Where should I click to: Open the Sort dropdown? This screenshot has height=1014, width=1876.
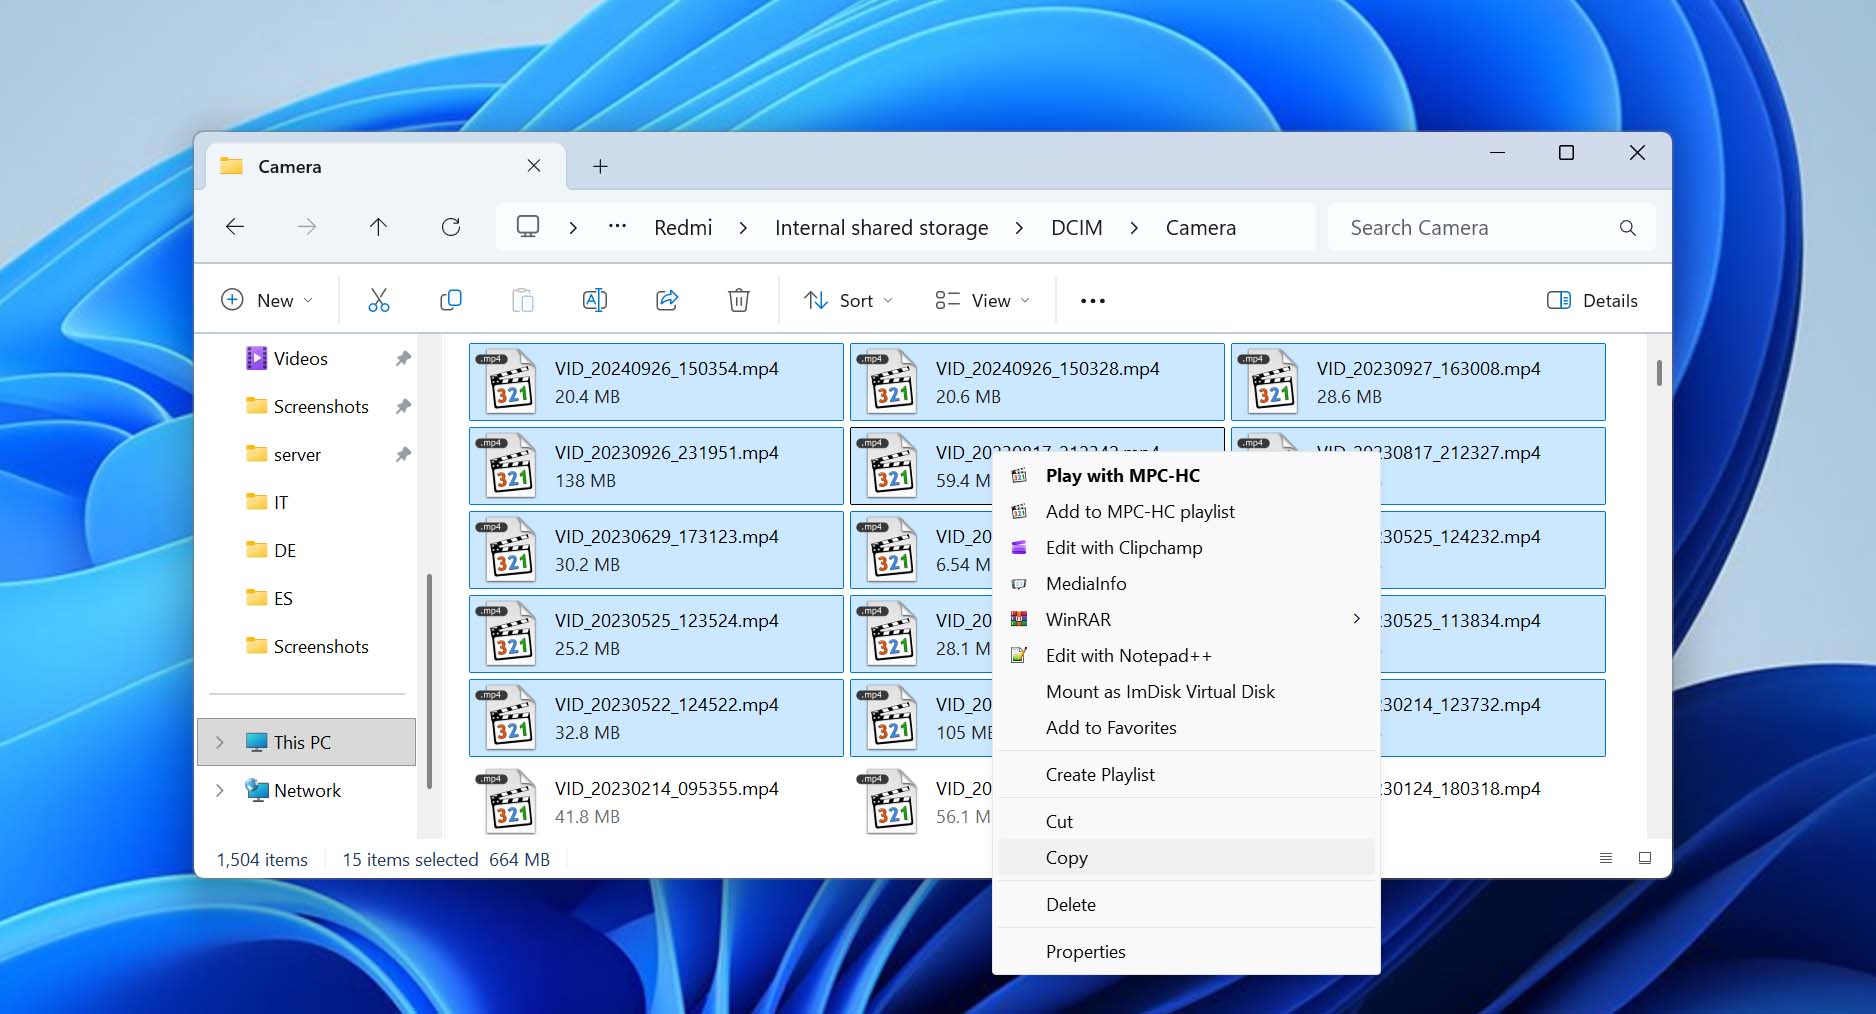(848, 300)
